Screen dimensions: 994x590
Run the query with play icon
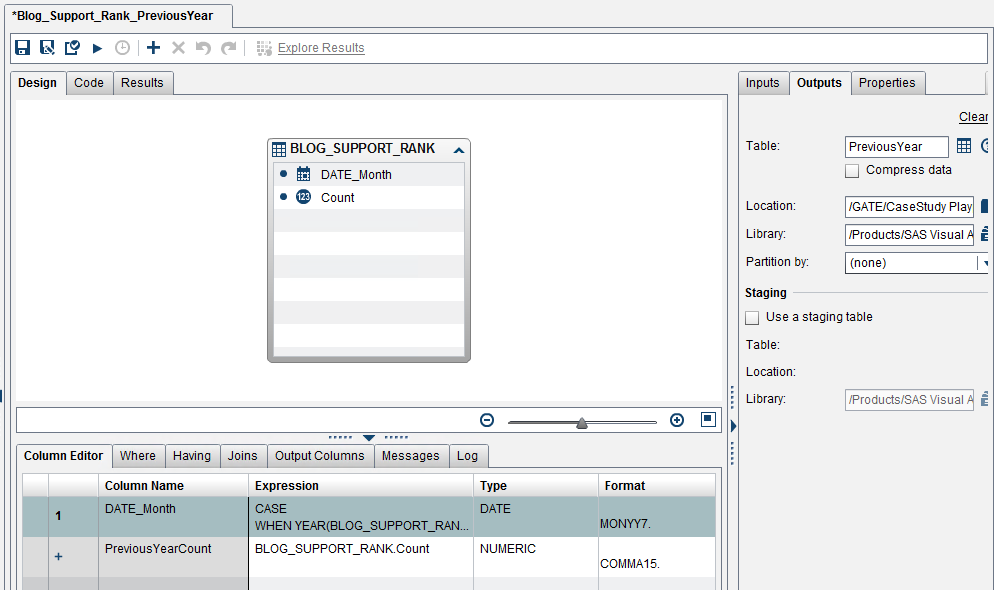pos(97,48)
